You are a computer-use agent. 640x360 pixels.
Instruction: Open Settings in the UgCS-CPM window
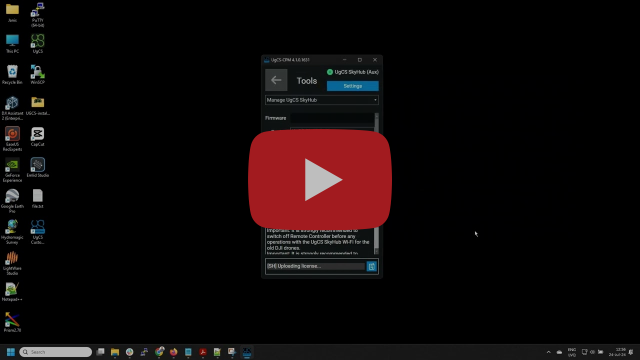[353, 86]
